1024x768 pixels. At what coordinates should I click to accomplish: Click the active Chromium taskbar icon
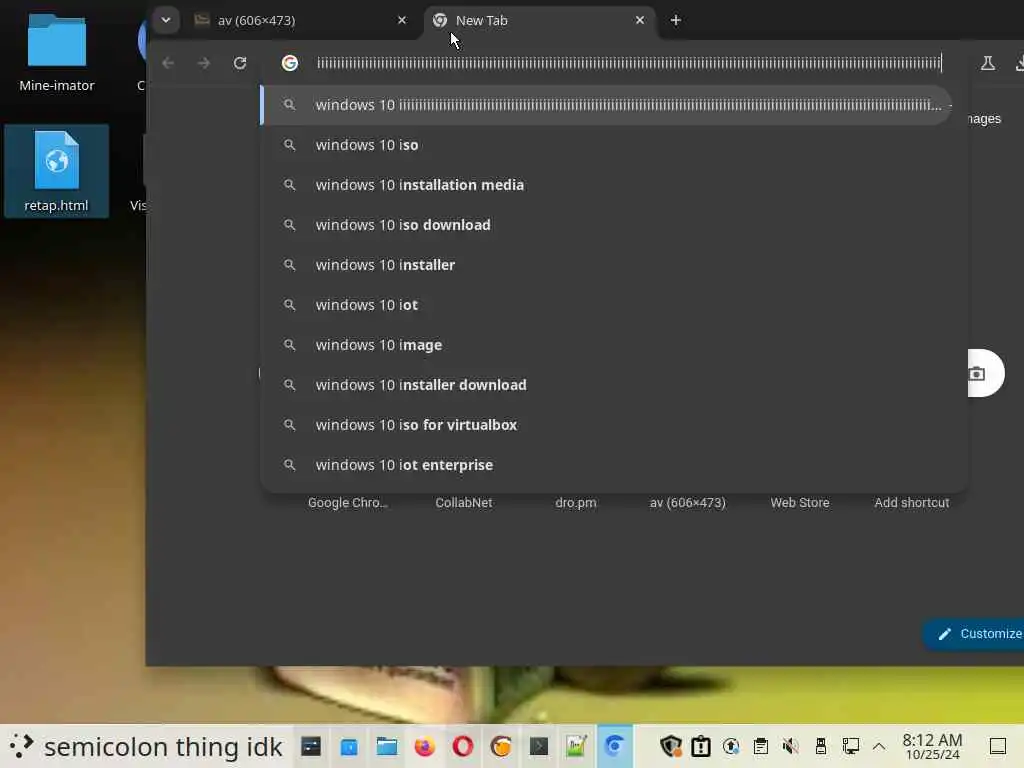click(x=615, y=746)
